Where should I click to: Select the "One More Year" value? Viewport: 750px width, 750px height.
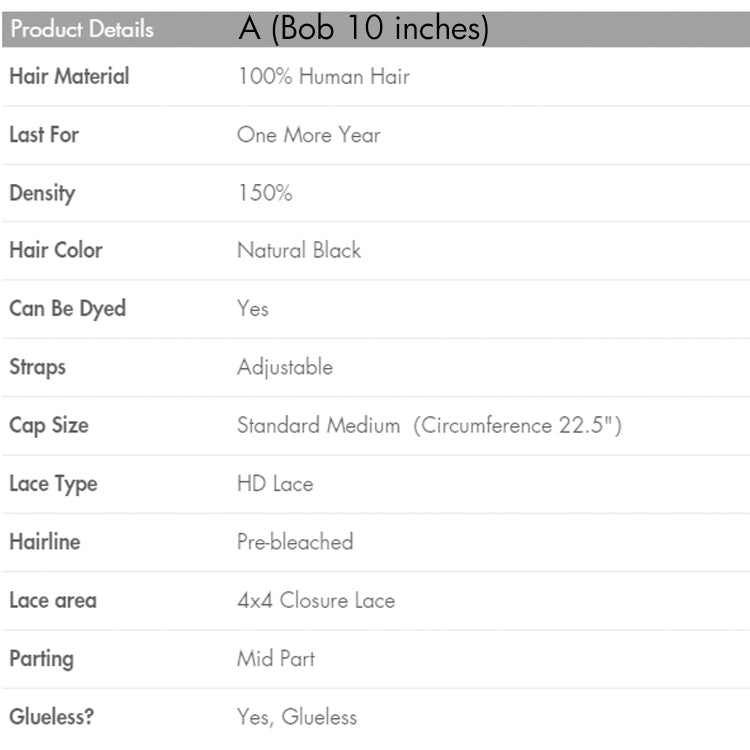pos(308,134)
